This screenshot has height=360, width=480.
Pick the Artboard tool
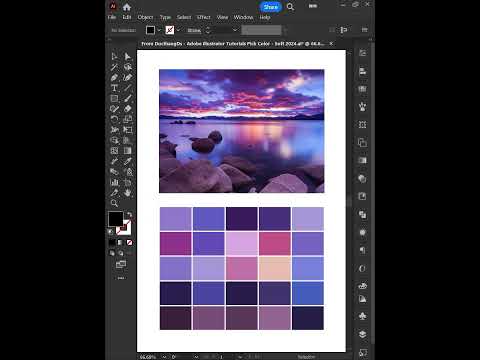[127, 182]
